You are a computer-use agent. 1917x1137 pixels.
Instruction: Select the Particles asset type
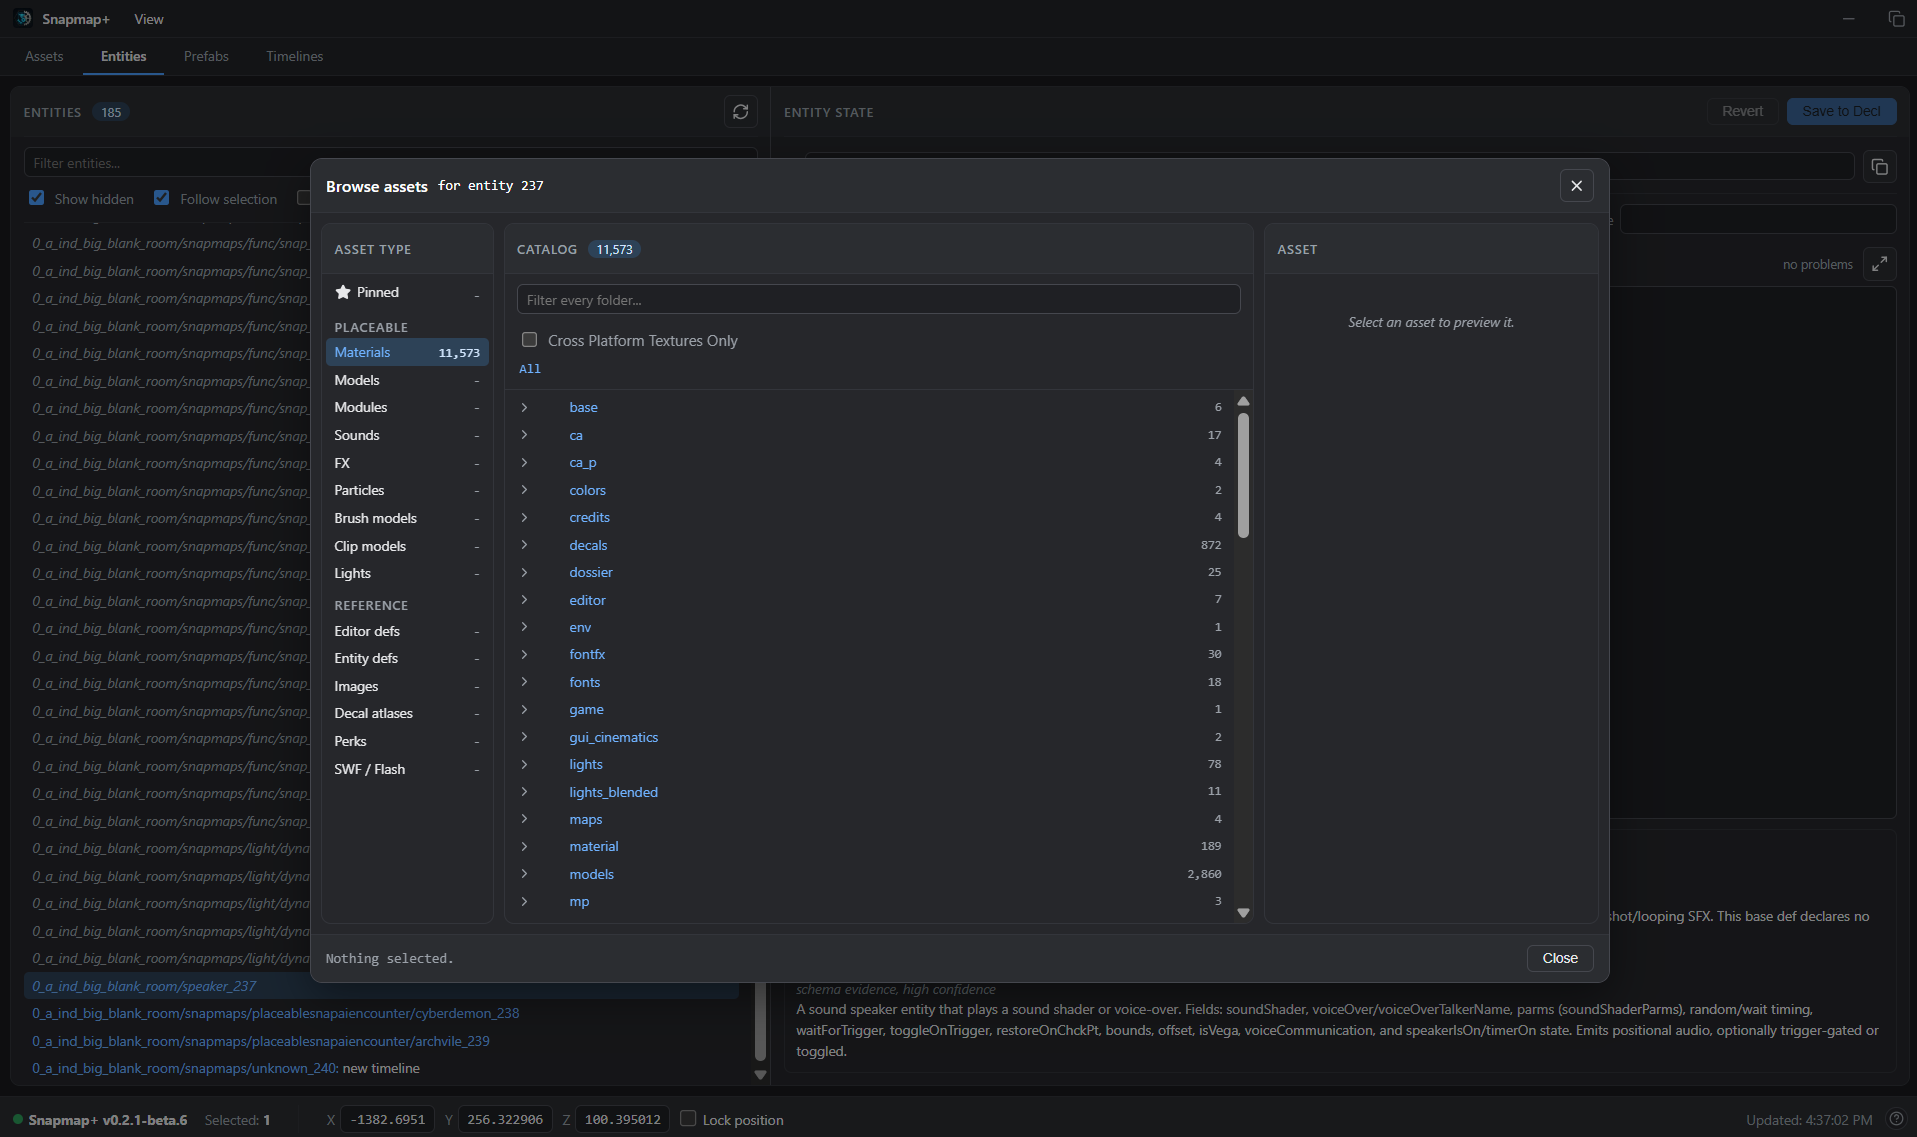(407, 490)
